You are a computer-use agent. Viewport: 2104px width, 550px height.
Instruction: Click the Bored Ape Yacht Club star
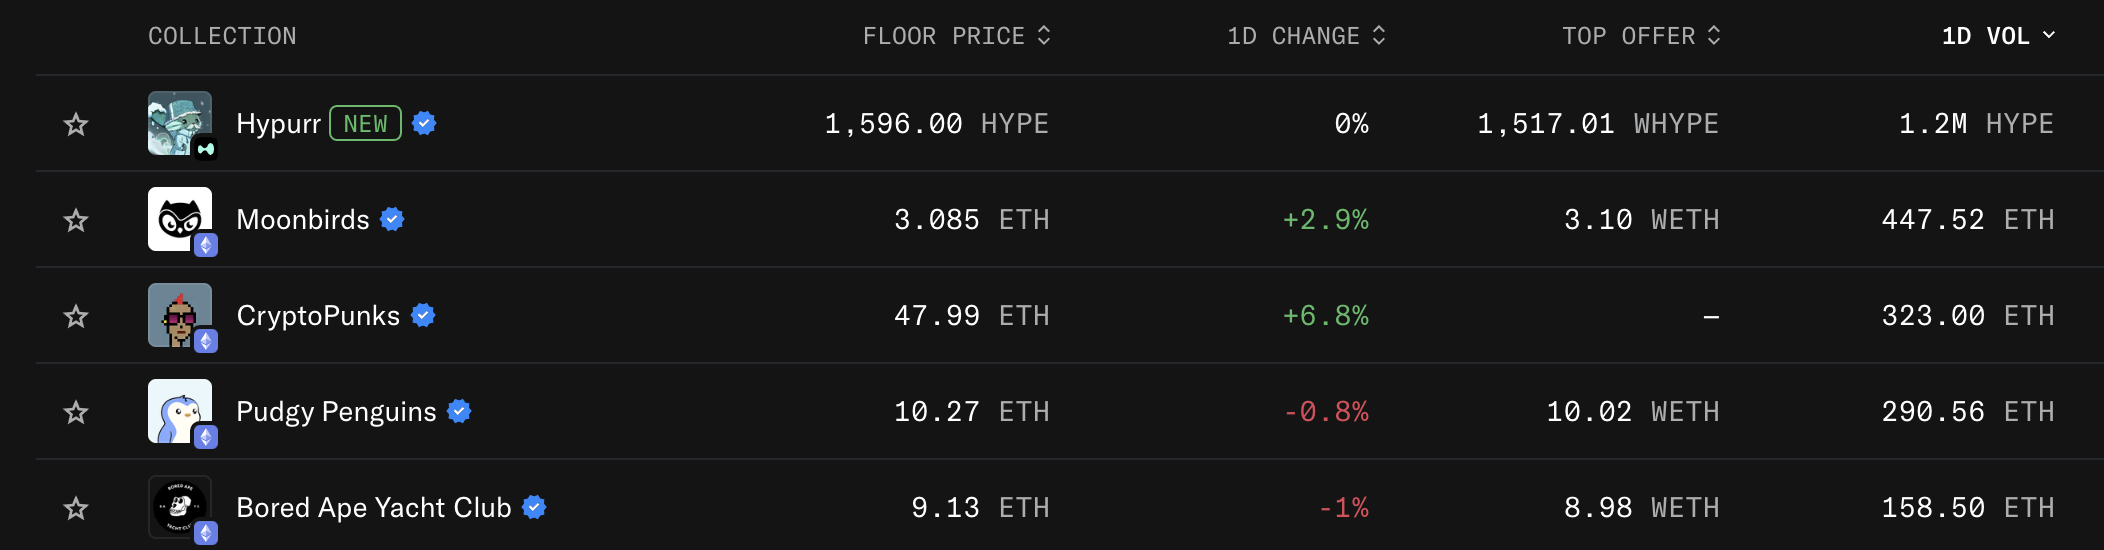76,508
